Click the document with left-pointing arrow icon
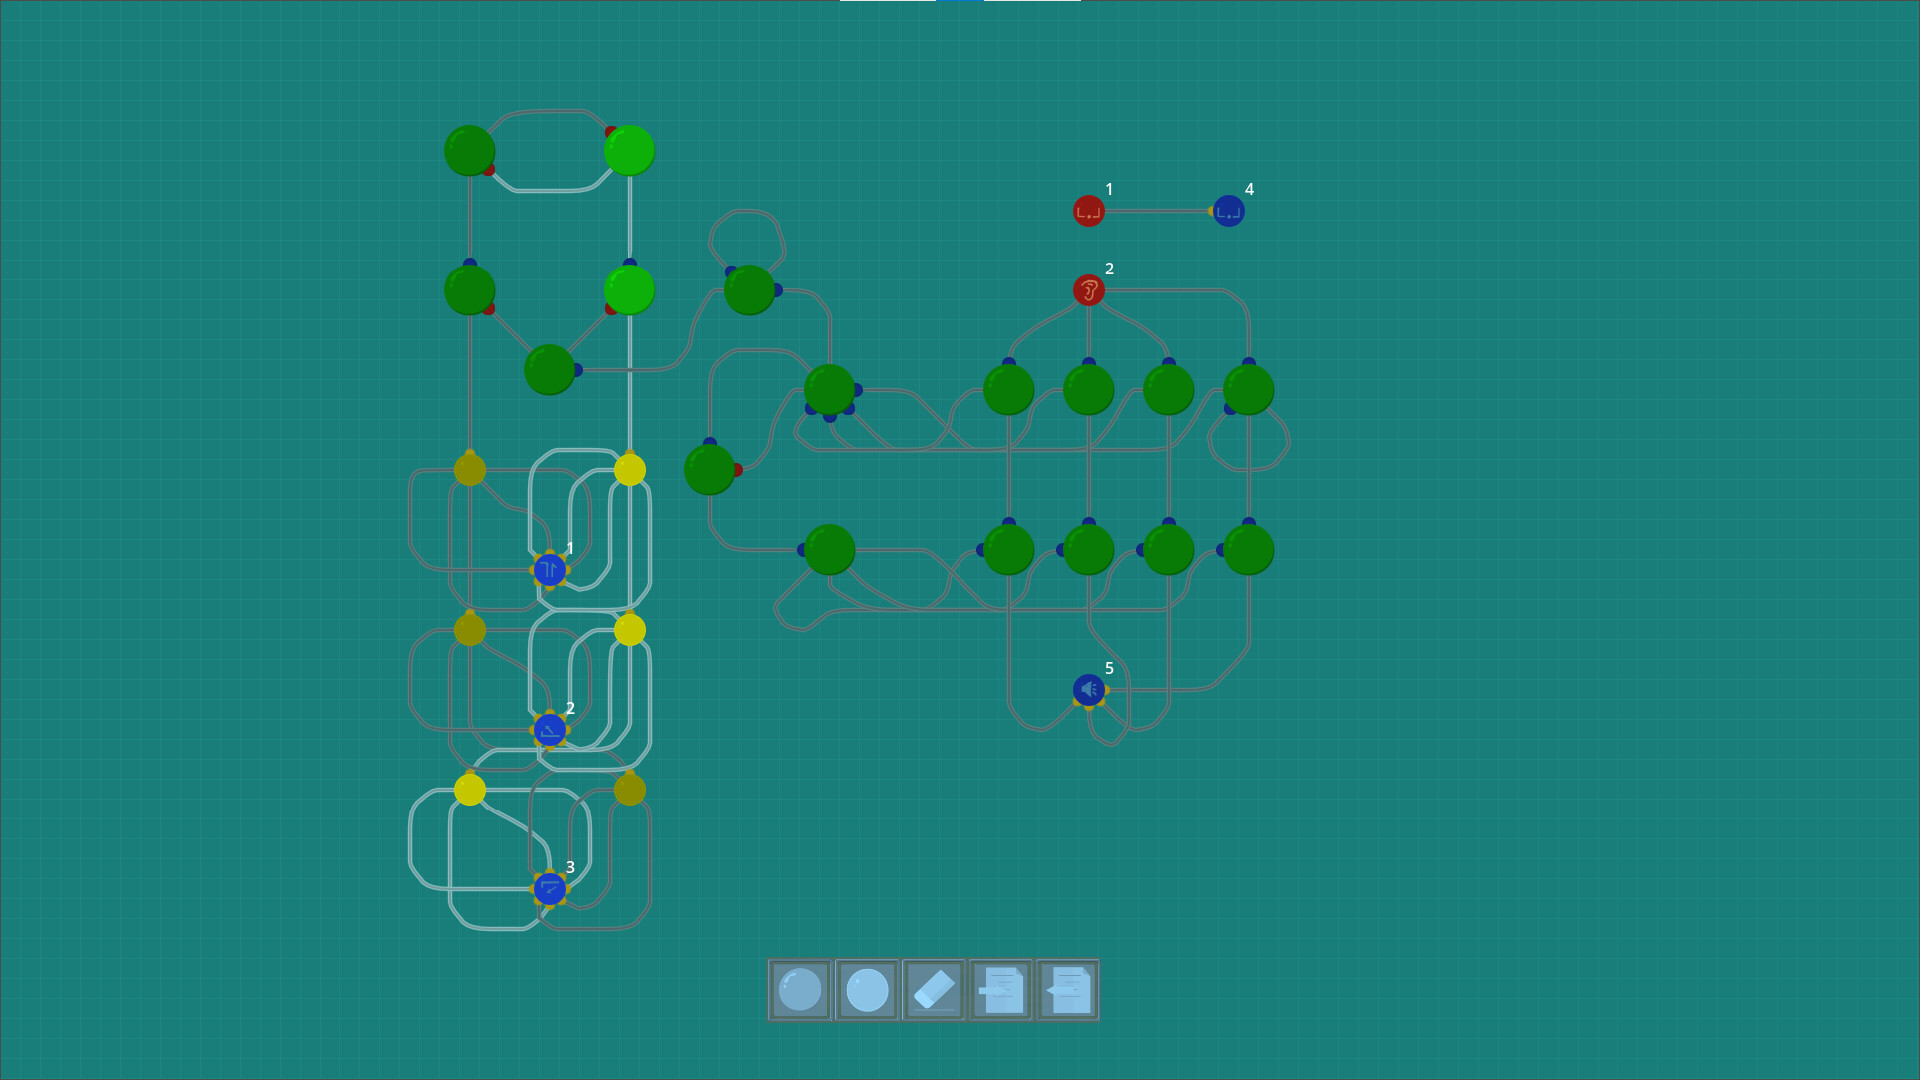Screen dimensions: 1920x1080 pyautogui.click(x=1068, y=990)
